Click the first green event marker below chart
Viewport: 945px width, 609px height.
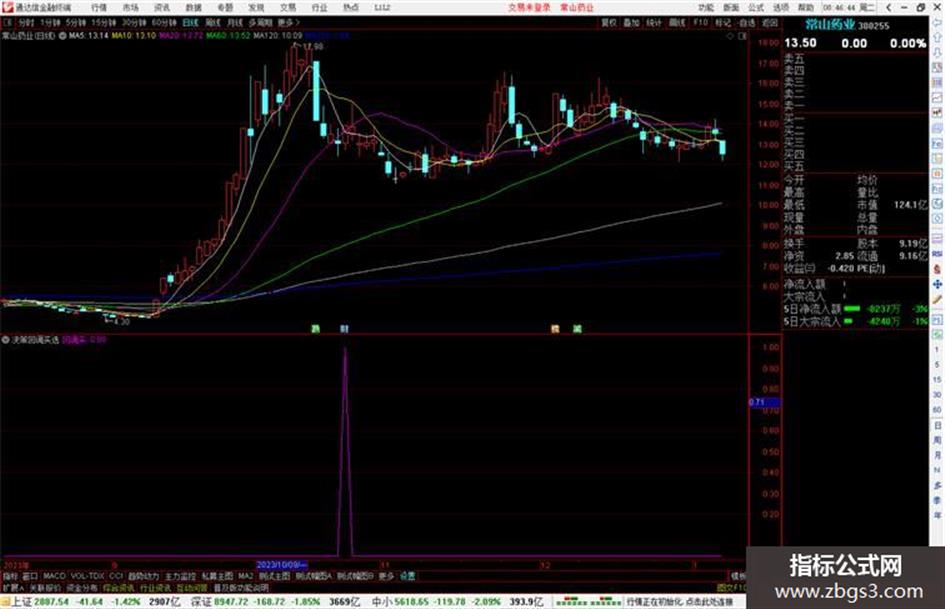315,329
